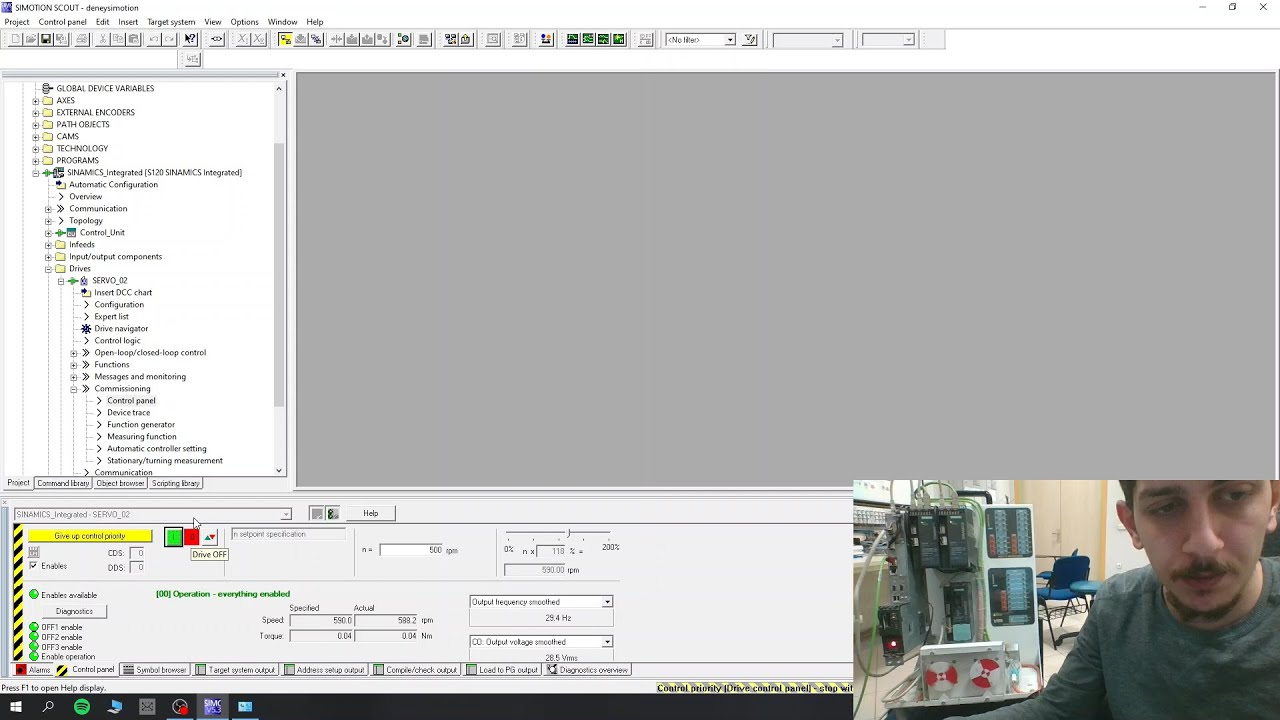1280x720 pixels.
Task: Click the taskbar search icon
Action: pos(48,707)
